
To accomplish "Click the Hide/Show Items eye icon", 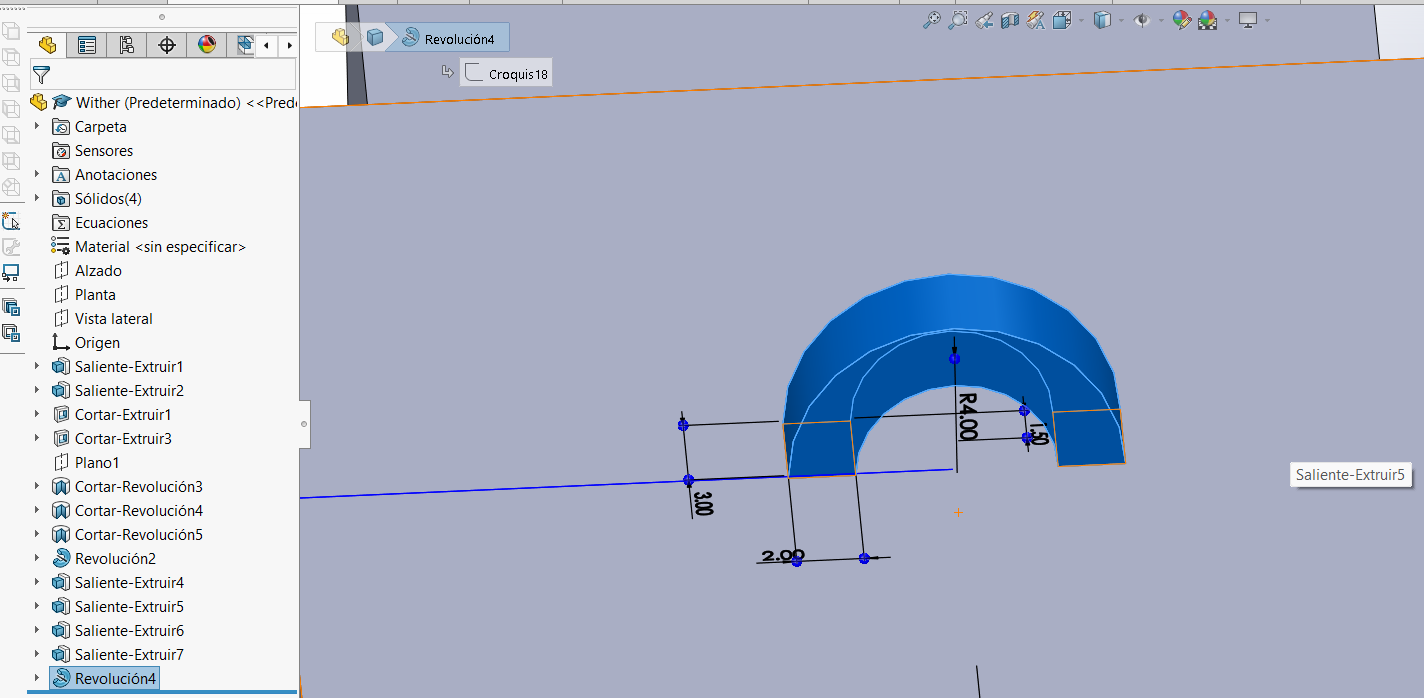I will (x=1142, y=20).
